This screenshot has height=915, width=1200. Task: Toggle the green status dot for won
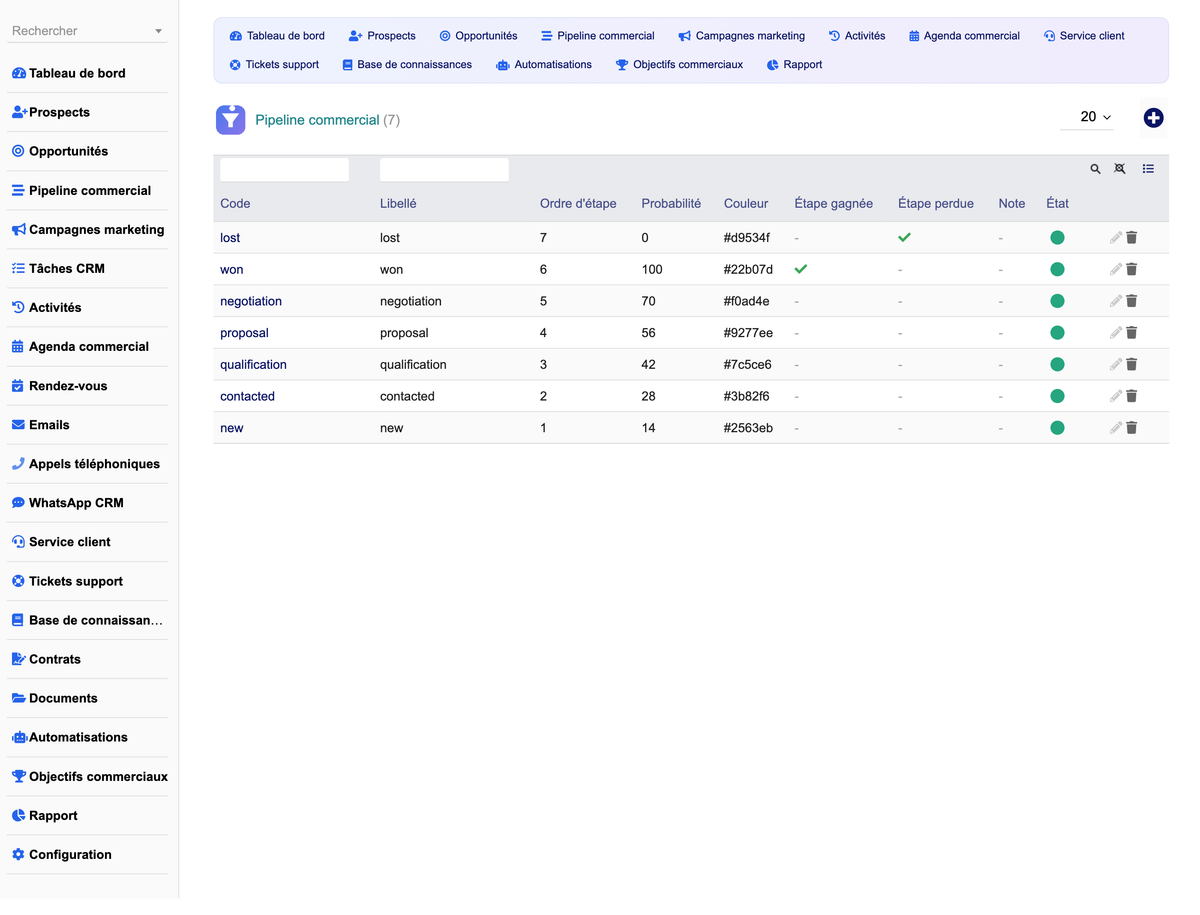[1057, 269]
